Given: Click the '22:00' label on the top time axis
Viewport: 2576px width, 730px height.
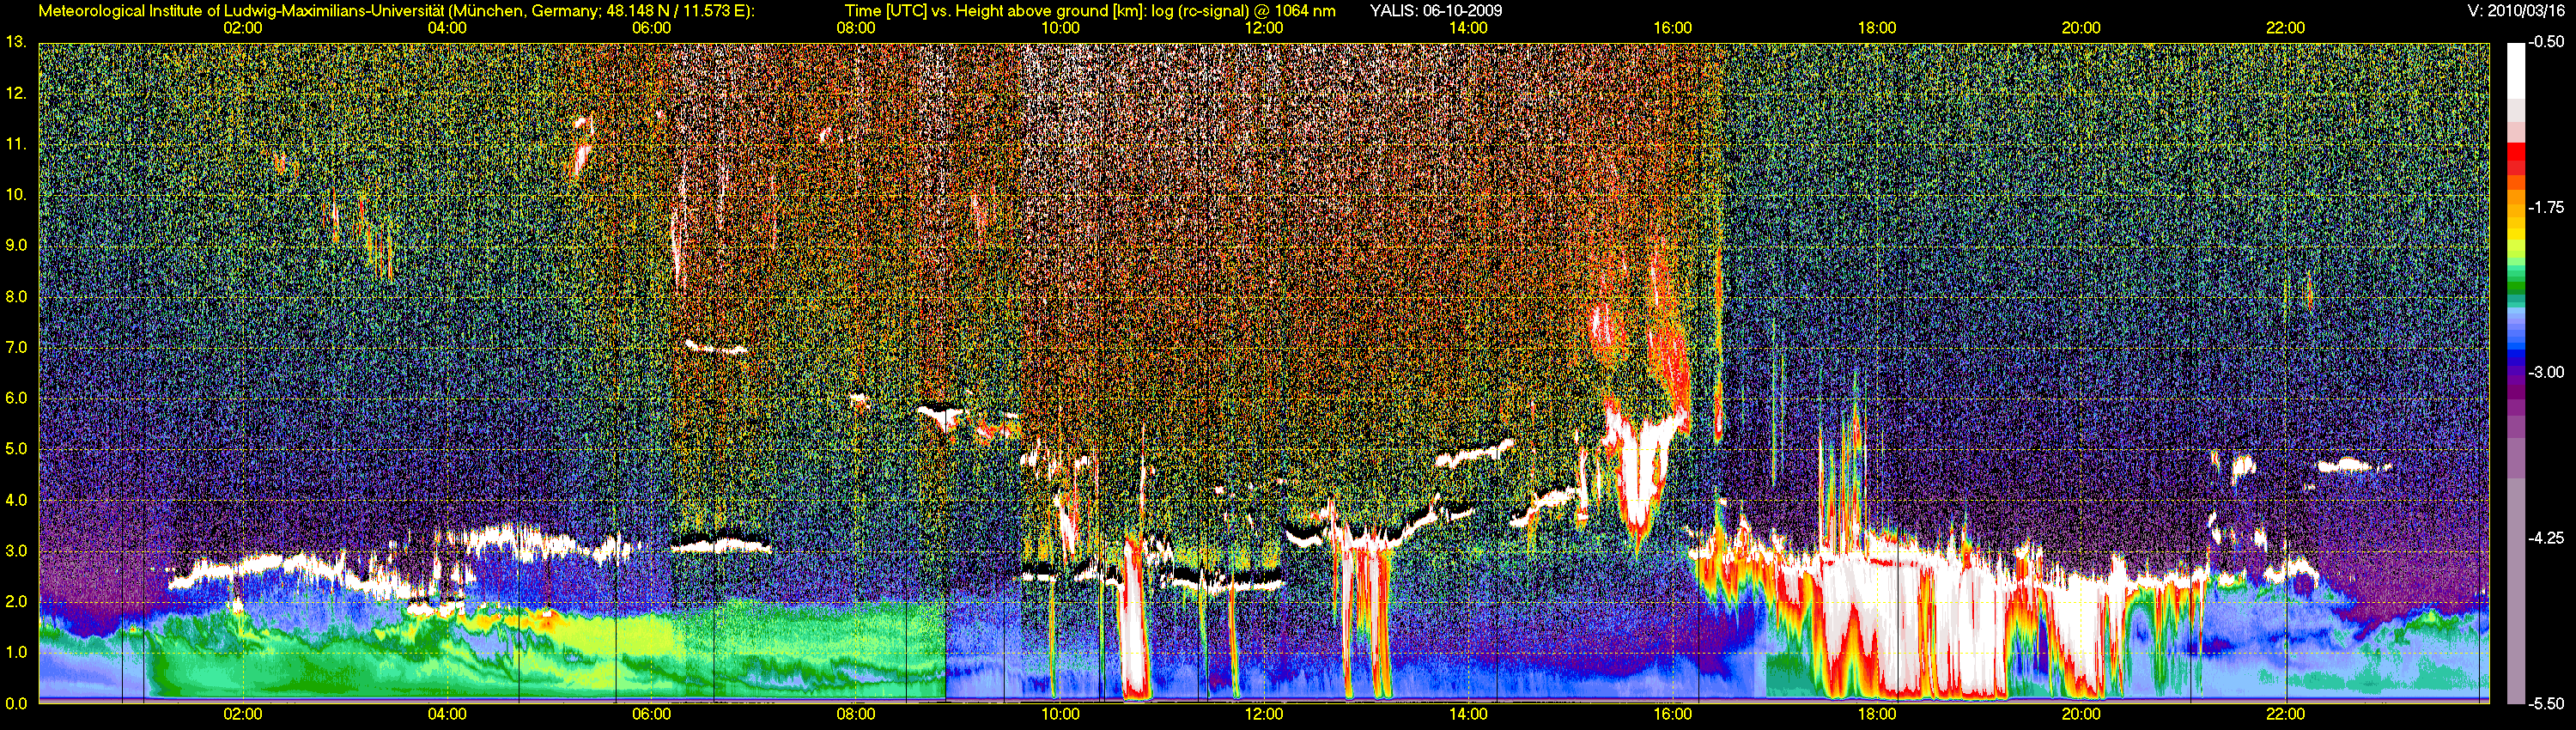Looking at the screenshot, I should click(x=2286, y=28).
